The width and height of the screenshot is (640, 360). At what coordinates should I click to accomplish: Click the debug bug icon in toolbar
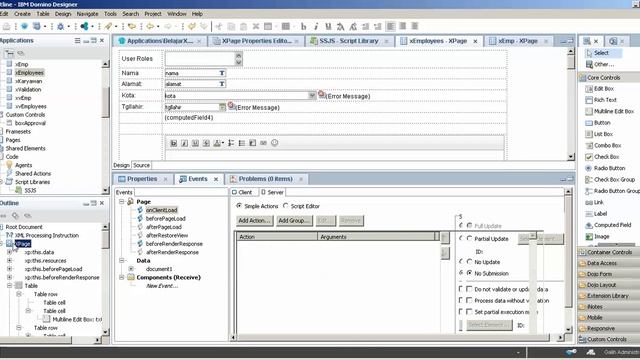coord(60,27)
